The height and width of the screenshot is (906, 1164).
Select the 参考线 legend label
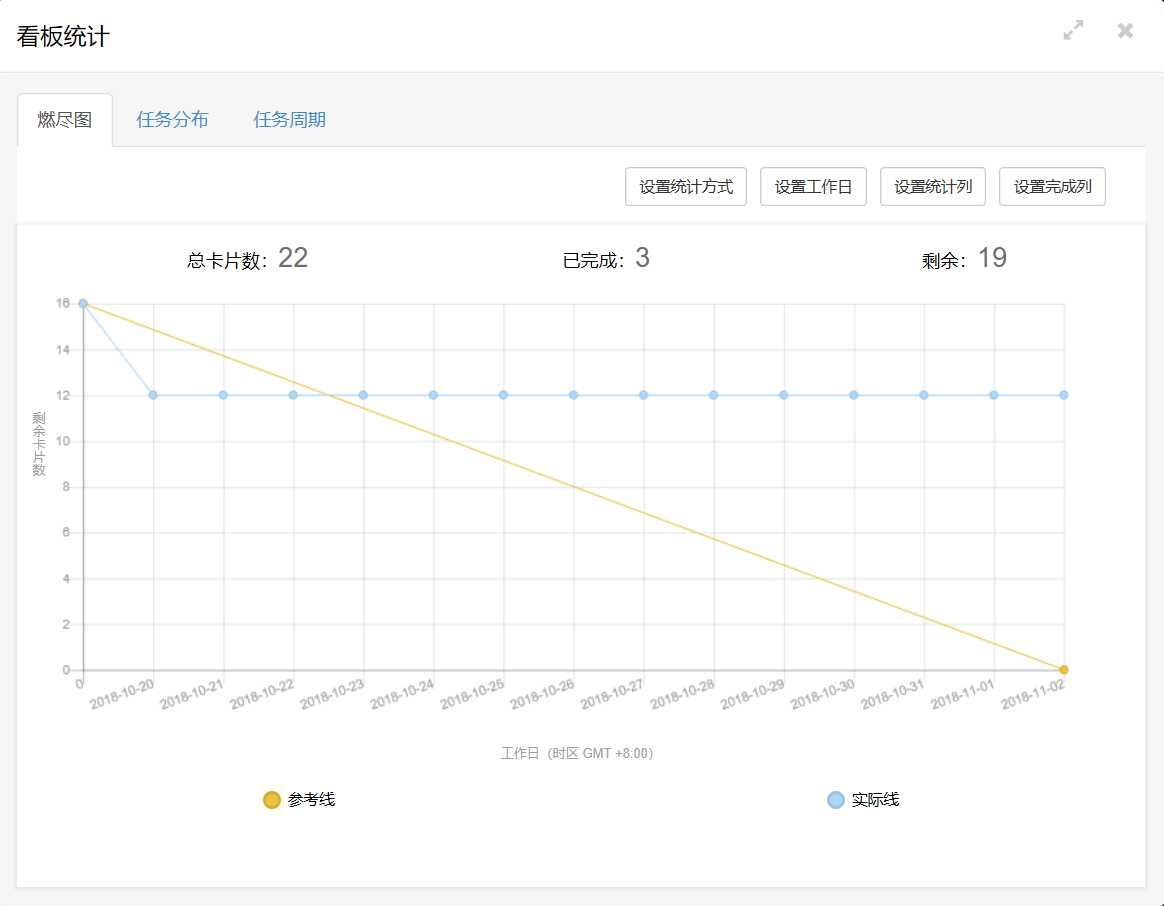coord(312,800)
